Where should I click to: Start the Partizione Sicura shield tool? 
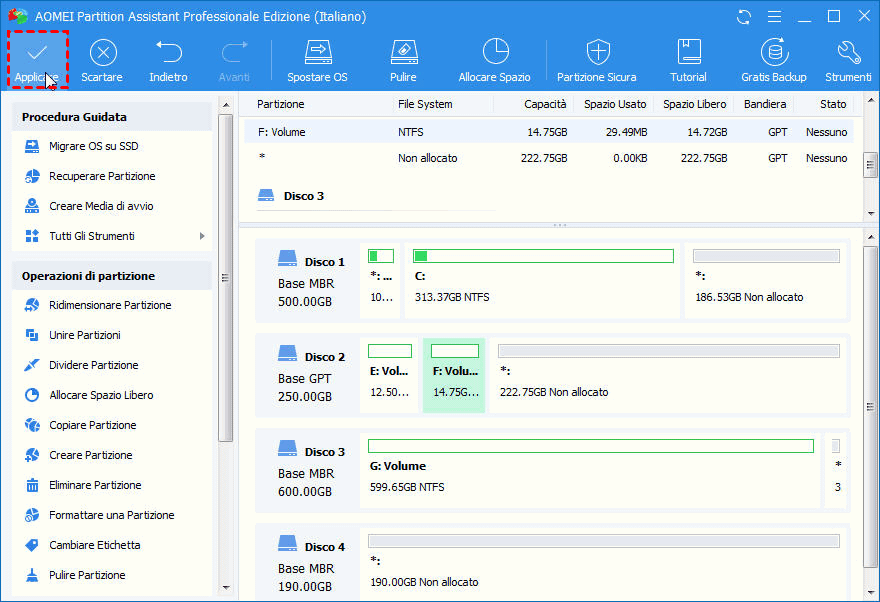pos(596,60)
